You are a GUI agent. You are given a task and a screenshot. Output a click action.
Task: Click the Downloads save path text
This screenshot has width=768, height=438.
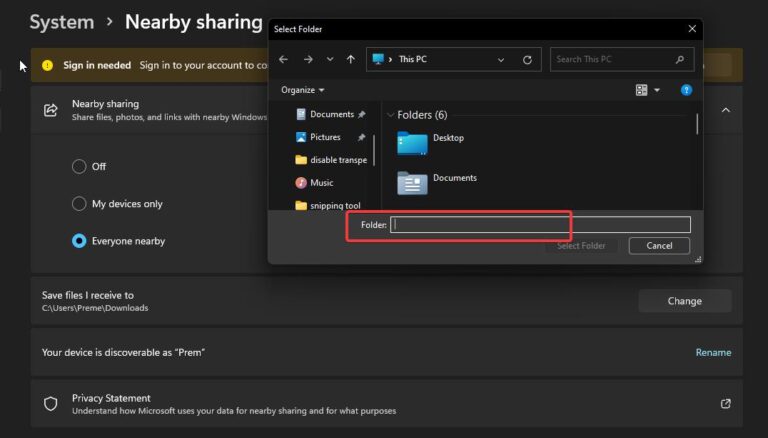(95, 308)
